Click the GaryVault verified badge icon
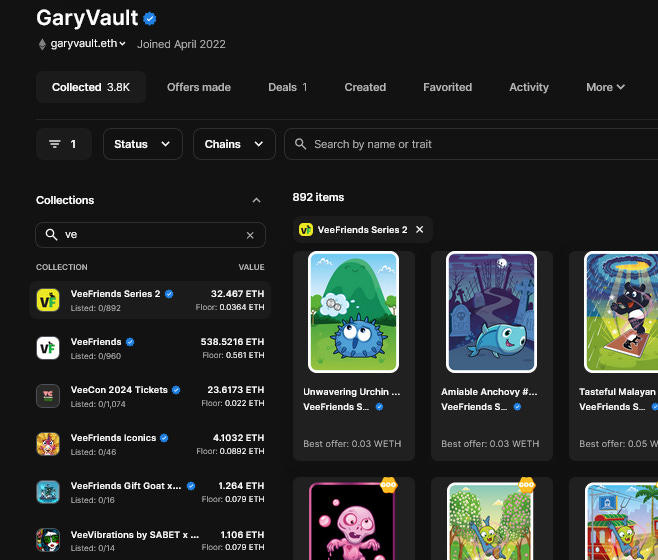The width and height of the screenshot is (658, 560). tap(149, 19)
